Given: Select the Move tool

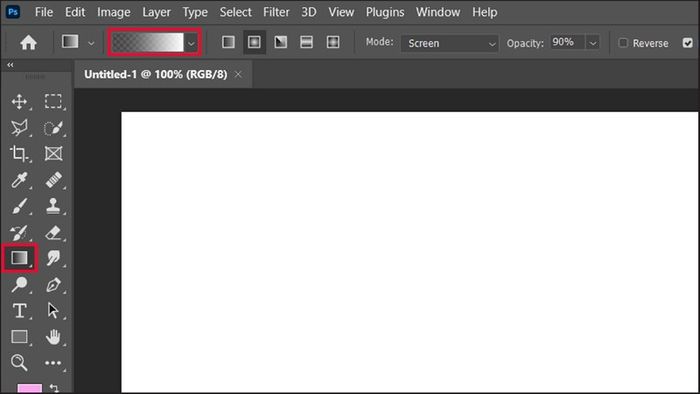Looking at the screenshot, I should point(19,102).
